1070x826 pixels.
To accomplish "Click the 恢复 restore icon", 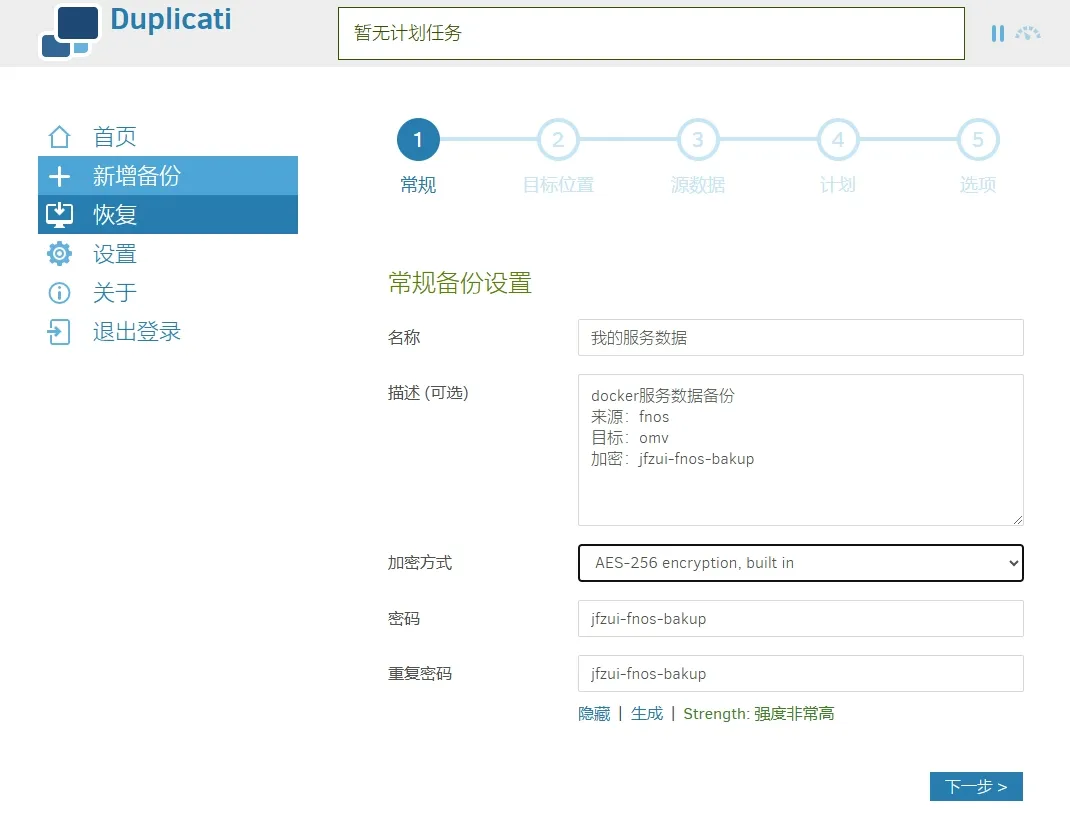I will pos(60,215).
